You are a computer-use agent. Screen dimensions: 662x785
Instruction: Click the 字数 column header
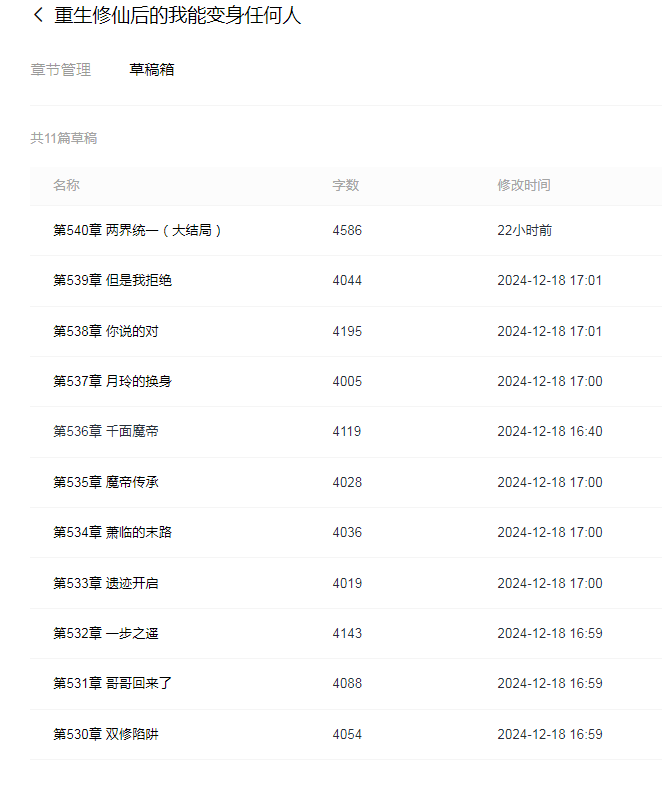[x=346, y=185]
